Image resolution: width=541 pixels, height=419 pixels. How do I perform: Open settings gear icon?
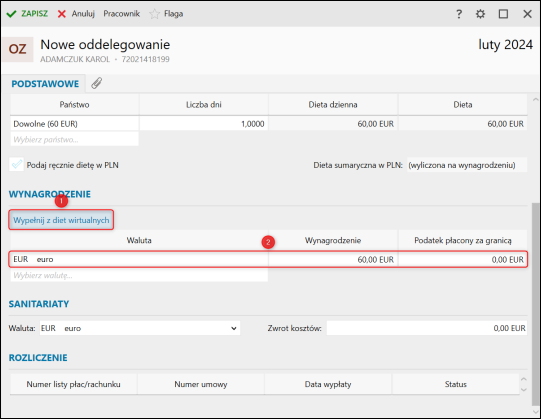[x=480, y=14]
